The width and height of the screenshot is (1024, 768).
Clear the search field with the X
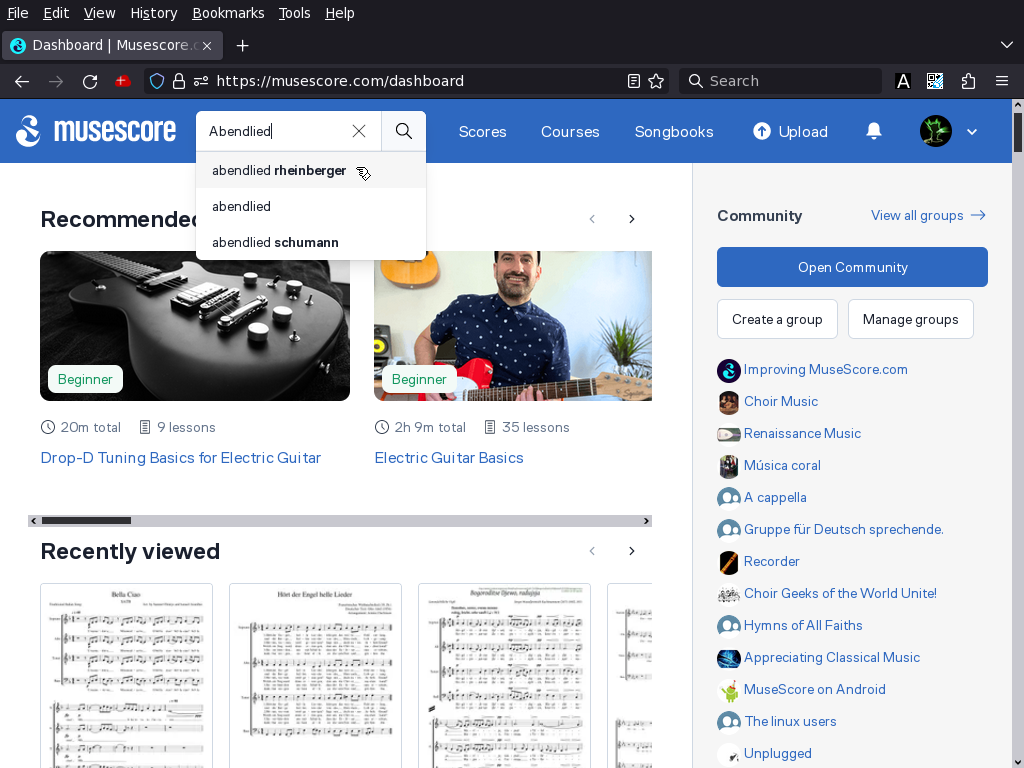click(359, 131)
